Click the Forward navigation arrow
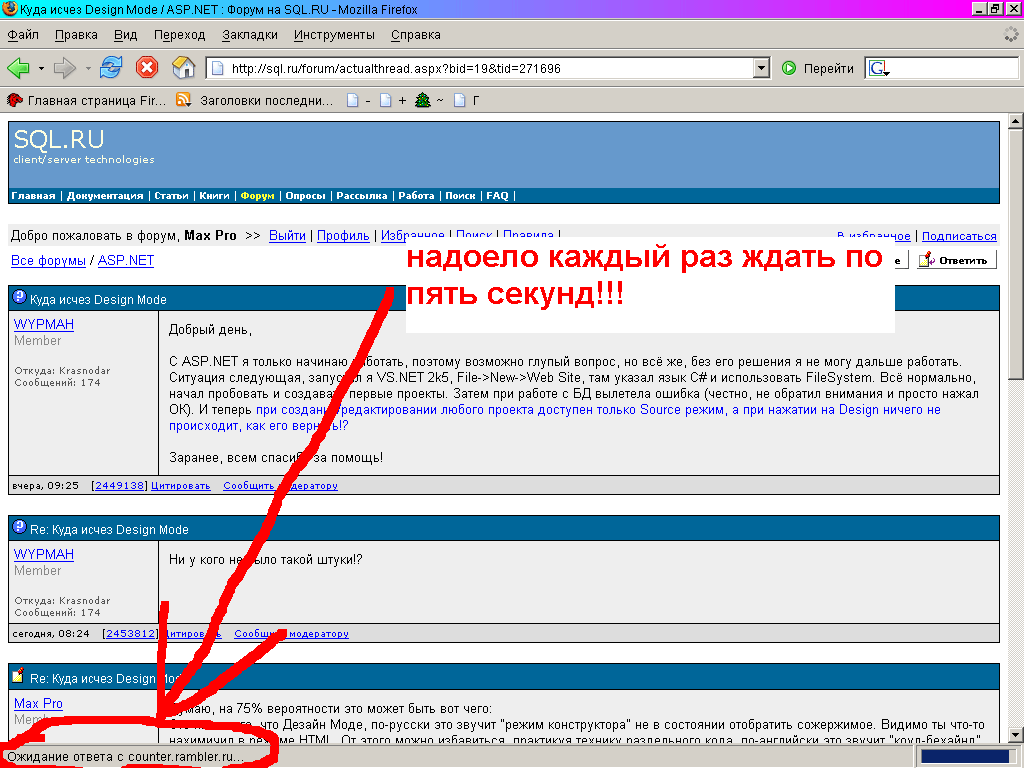The image size is (1024, 768). 65,68
